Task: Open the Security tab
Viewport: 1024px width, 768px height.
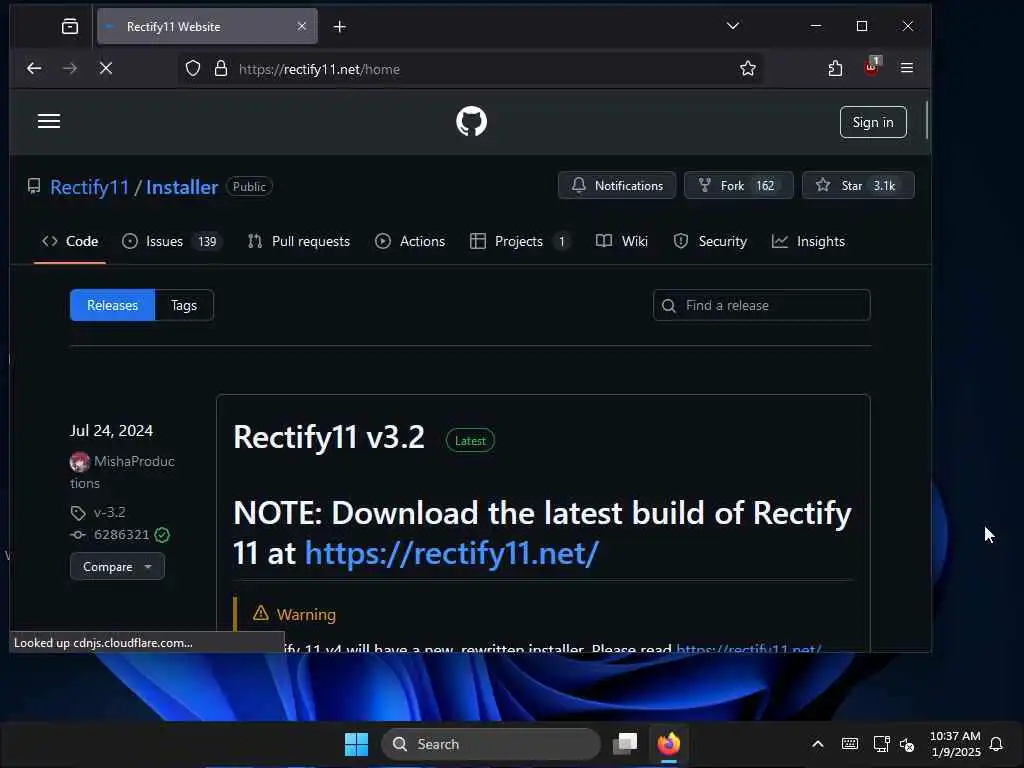Action: [x=710, y=241]
